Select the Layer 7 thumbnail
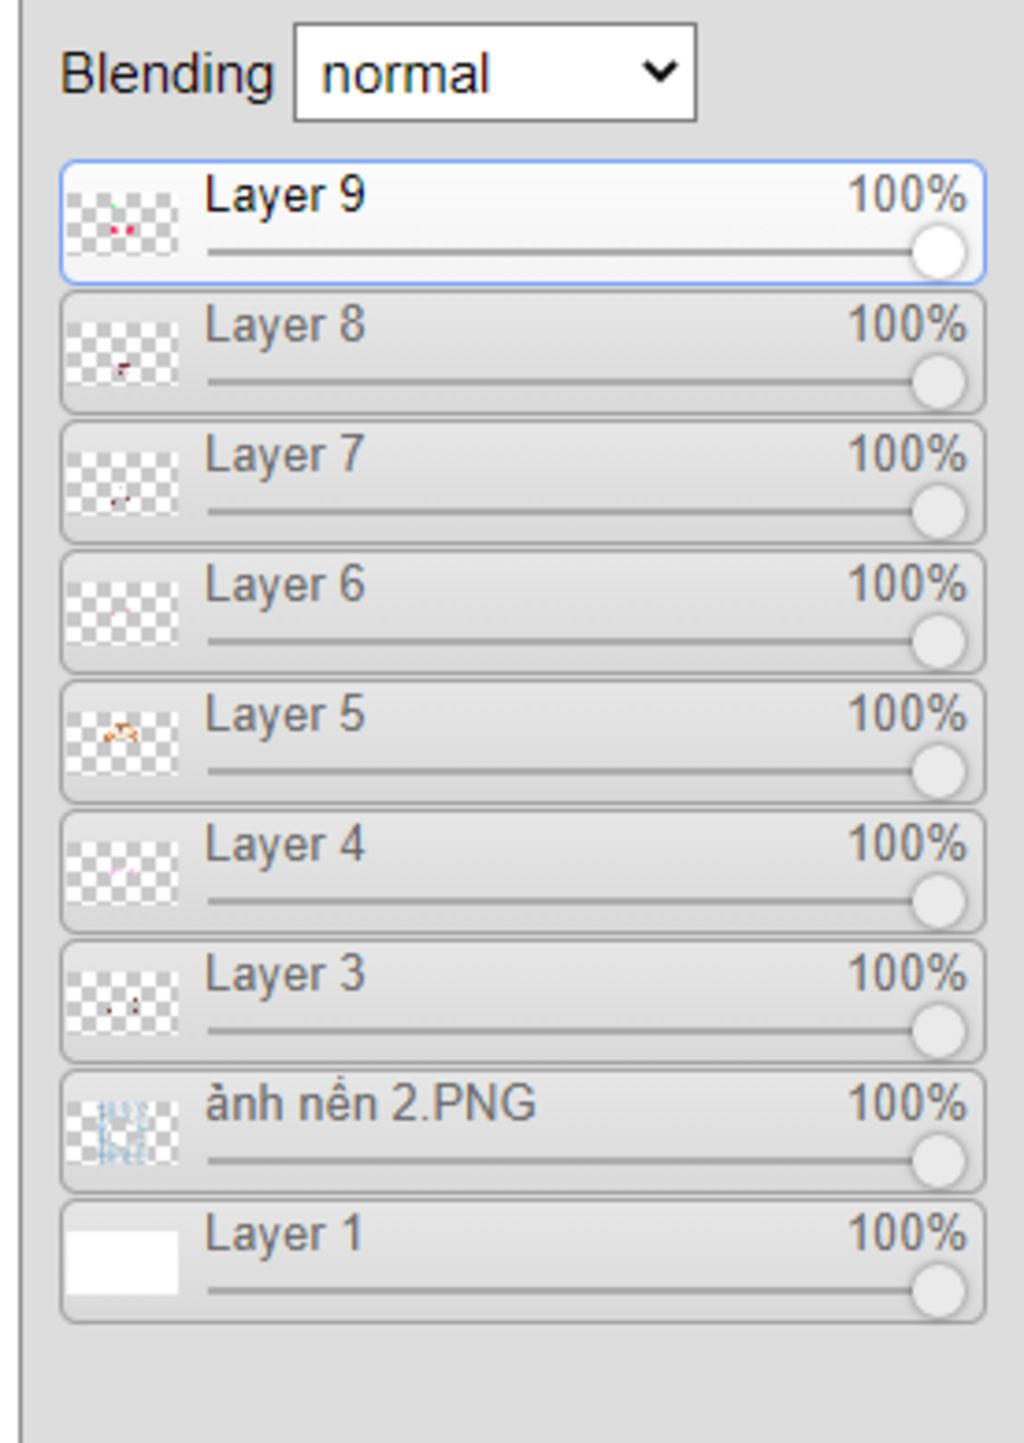1024x1443 pixels. 122,483
